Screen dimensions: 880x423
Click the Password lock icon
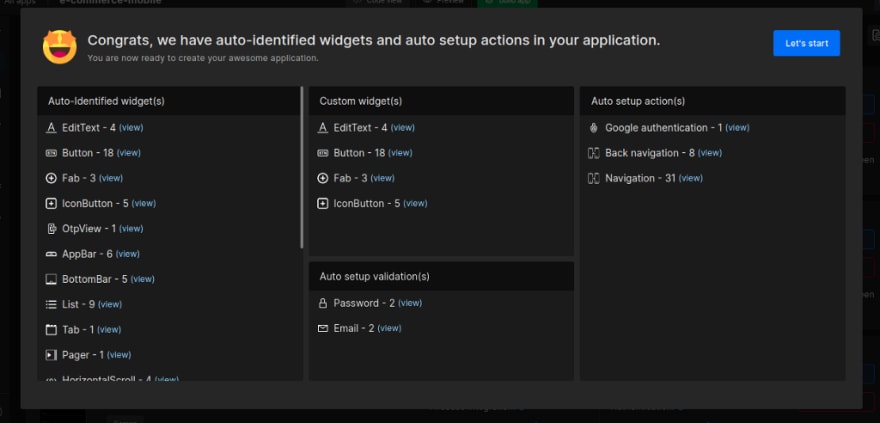pyautogui.click(x=323, y=303)
